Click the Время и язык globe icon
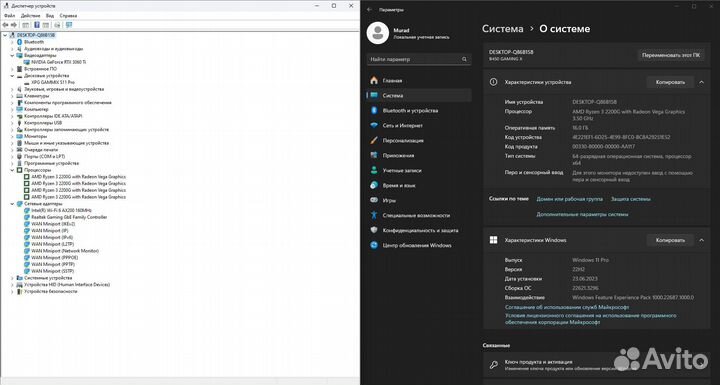The image size is (720, 385). point(374,185)
